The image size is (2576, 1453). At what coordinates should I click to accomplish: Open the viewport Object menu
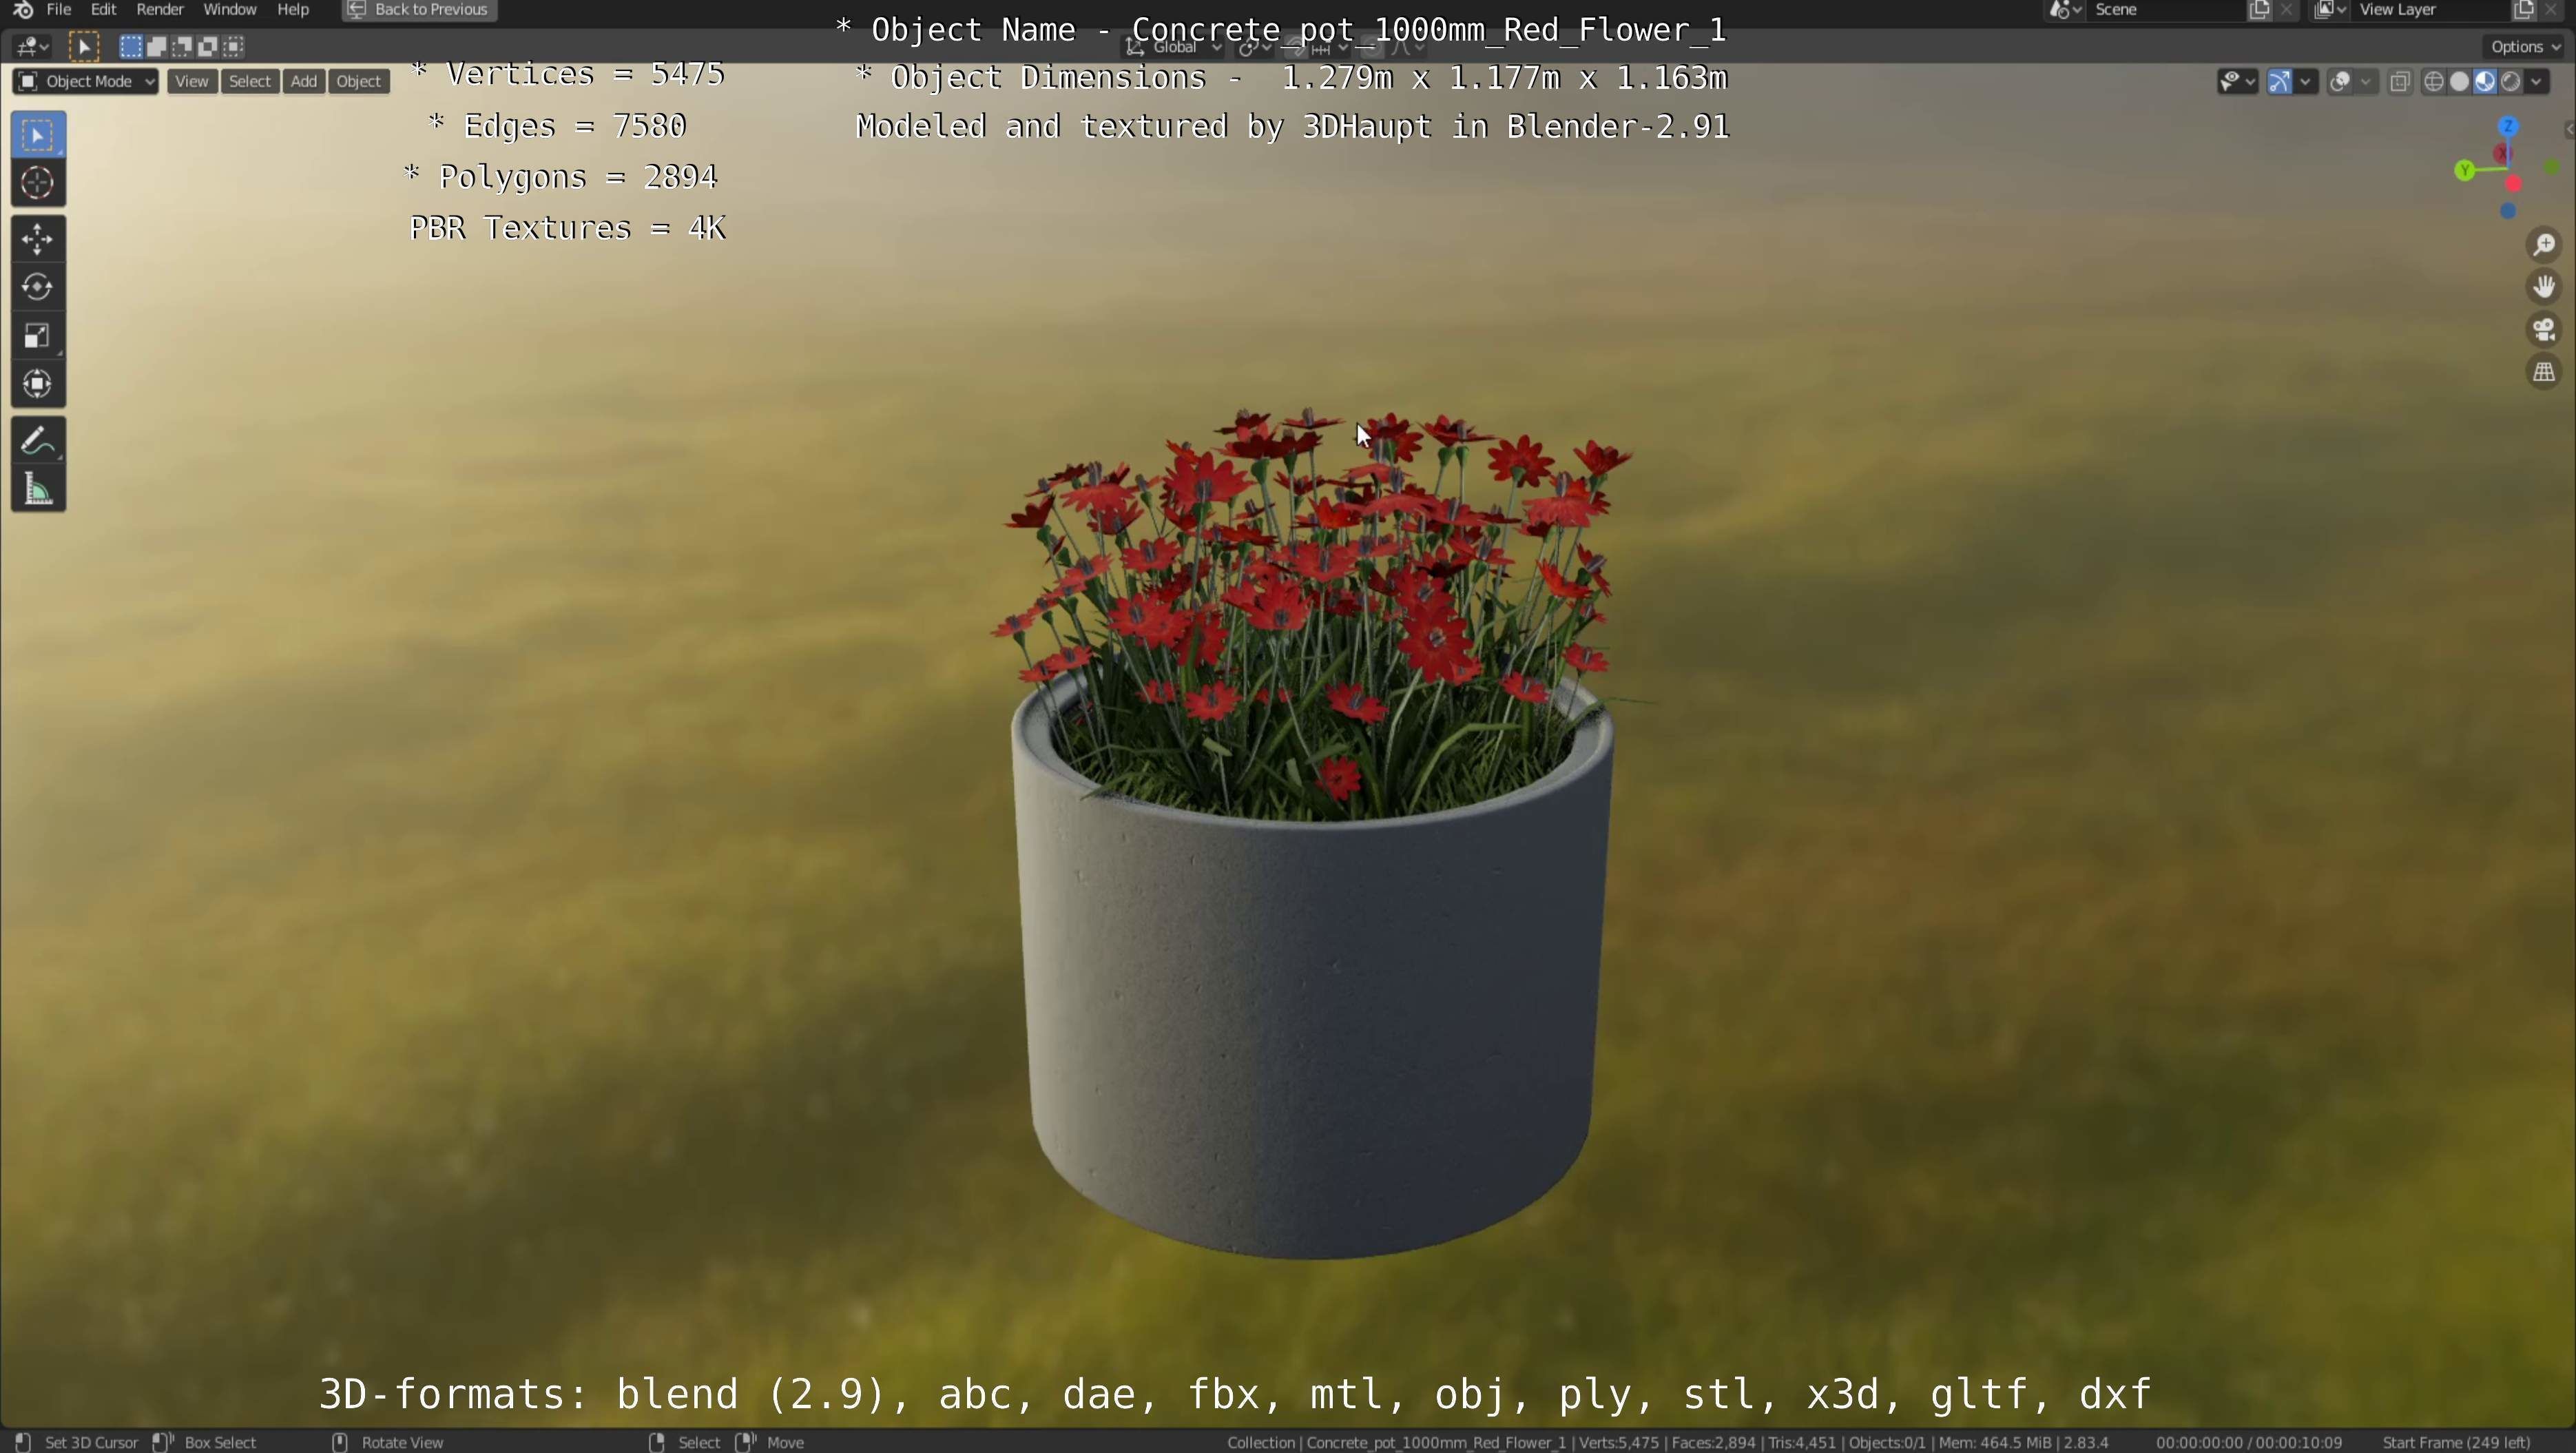tap(359, 81)
